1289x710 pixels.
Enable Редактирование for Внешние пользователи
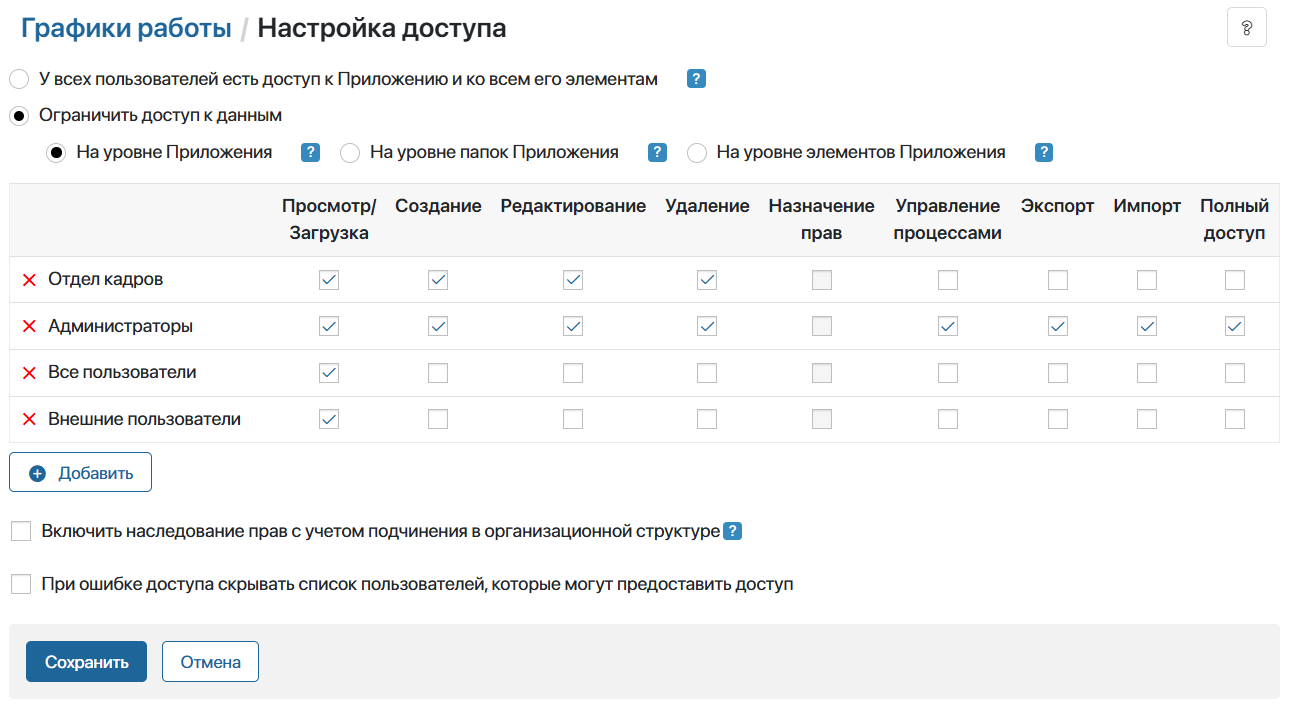tap(573, 419)
